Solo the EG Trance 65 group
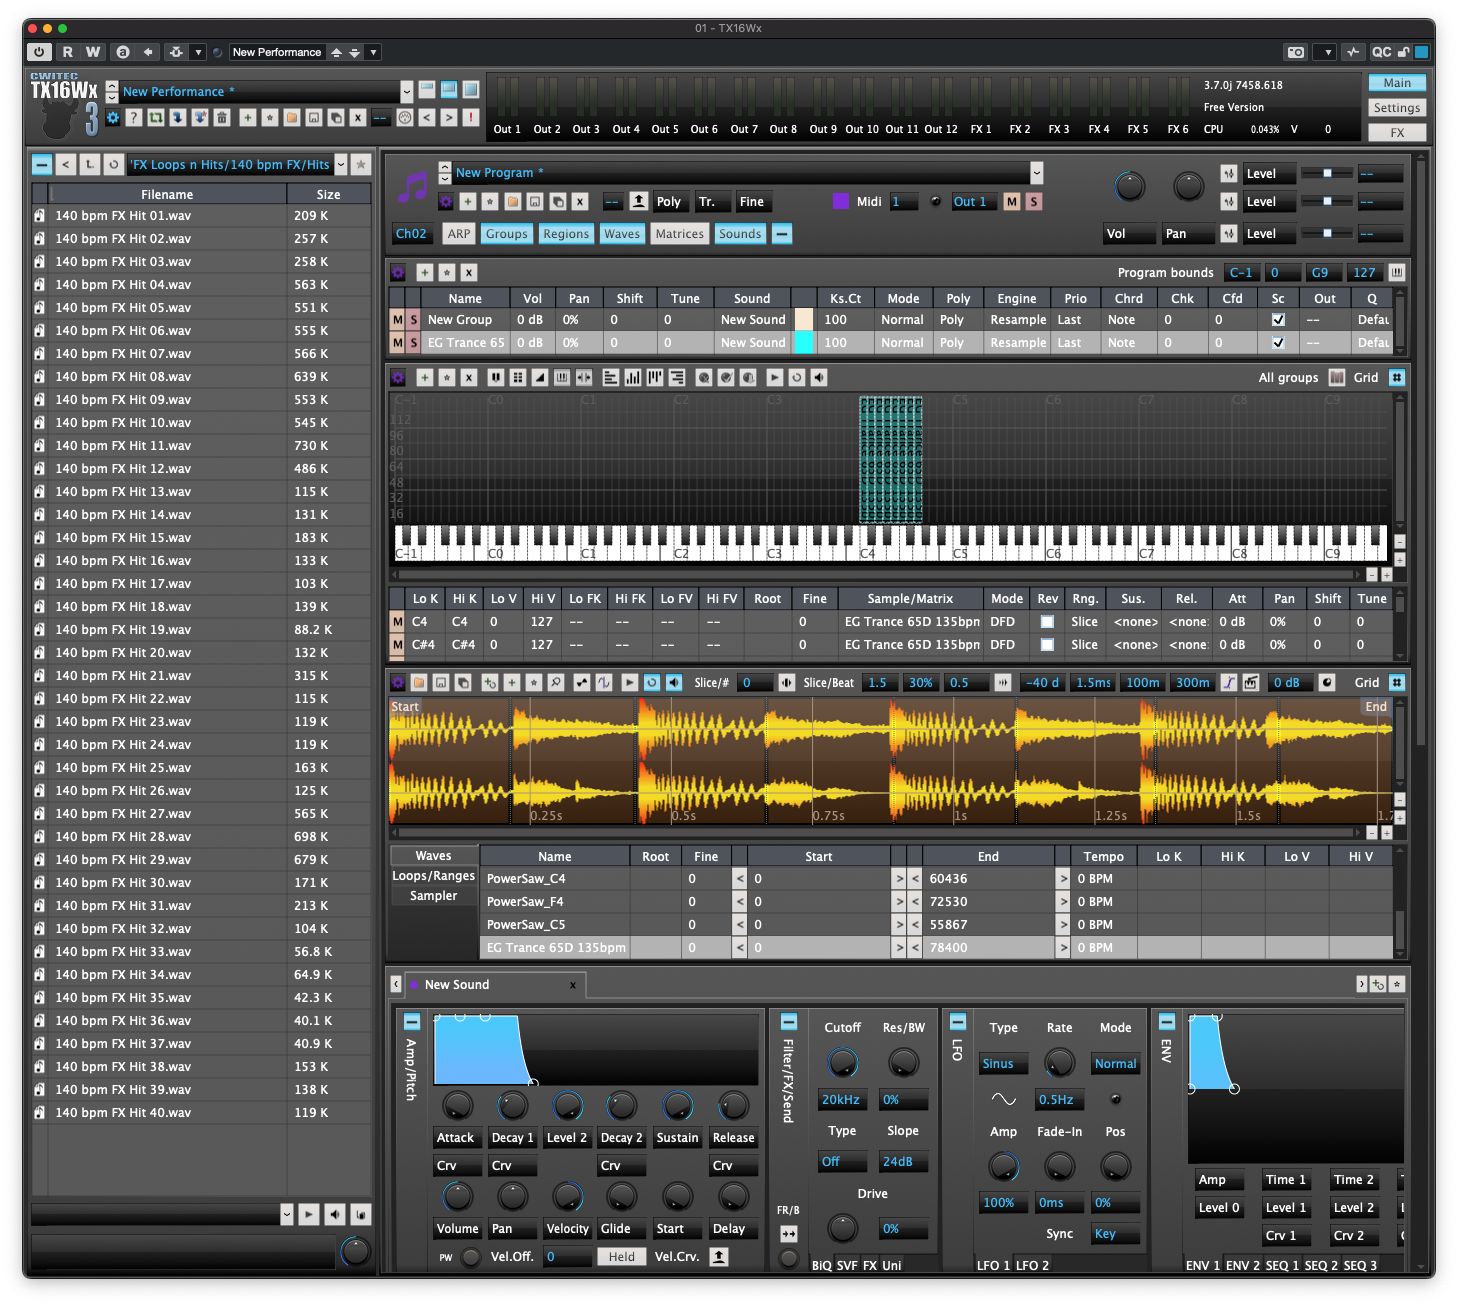Screen dimensions: 1458x1305 coord(413,343)
